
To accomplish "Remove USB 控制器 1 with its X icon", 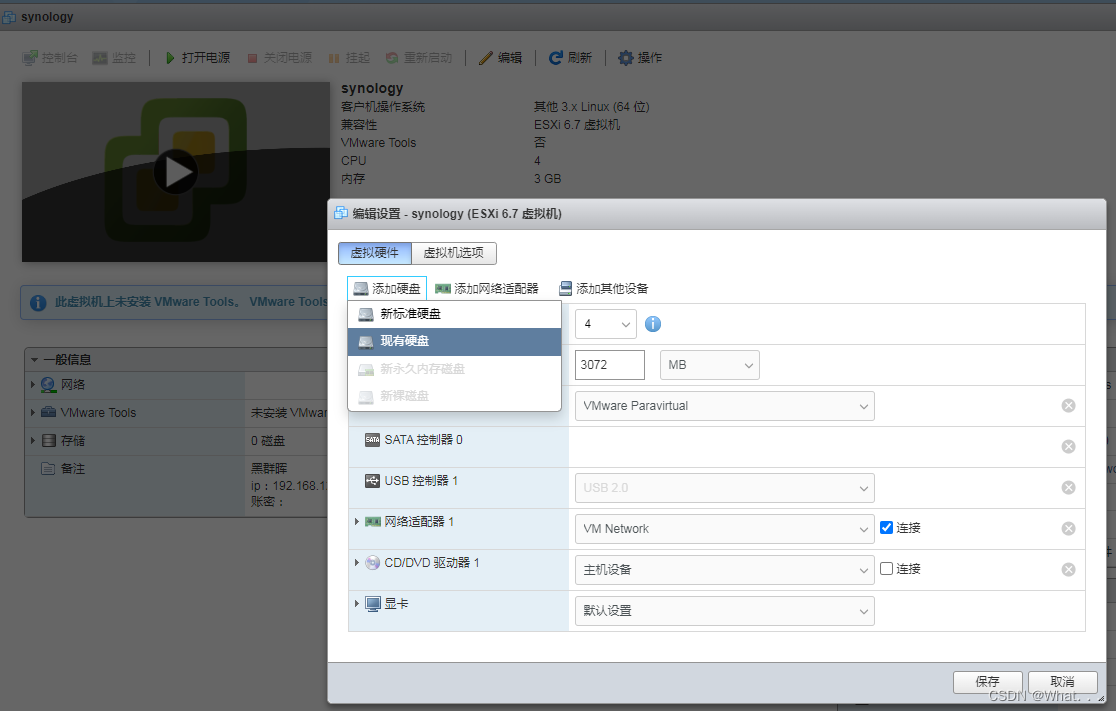I will 1068,488.
